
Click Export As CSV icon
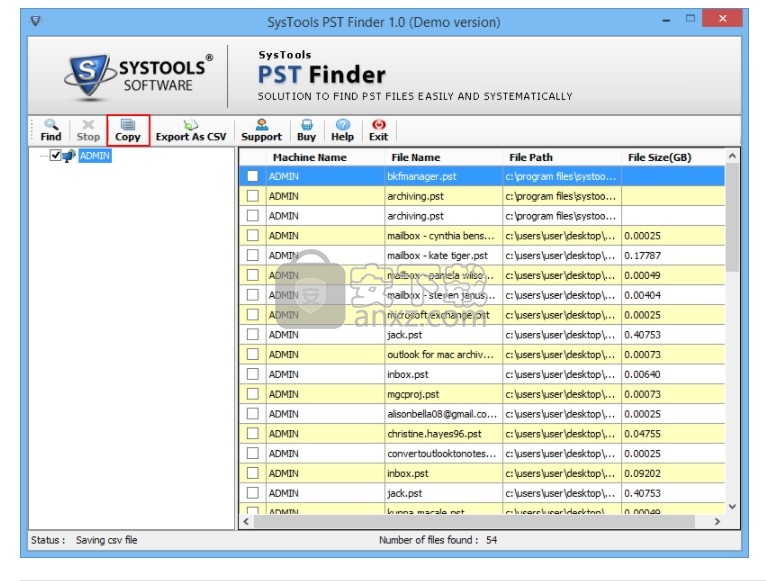click(x=191, y=124)
